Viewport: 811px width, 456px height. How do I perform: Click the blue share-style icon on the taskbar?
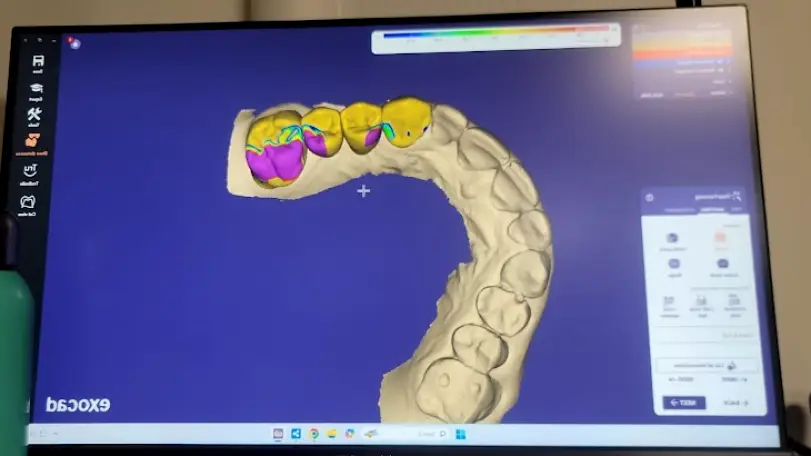coord(296,434)
